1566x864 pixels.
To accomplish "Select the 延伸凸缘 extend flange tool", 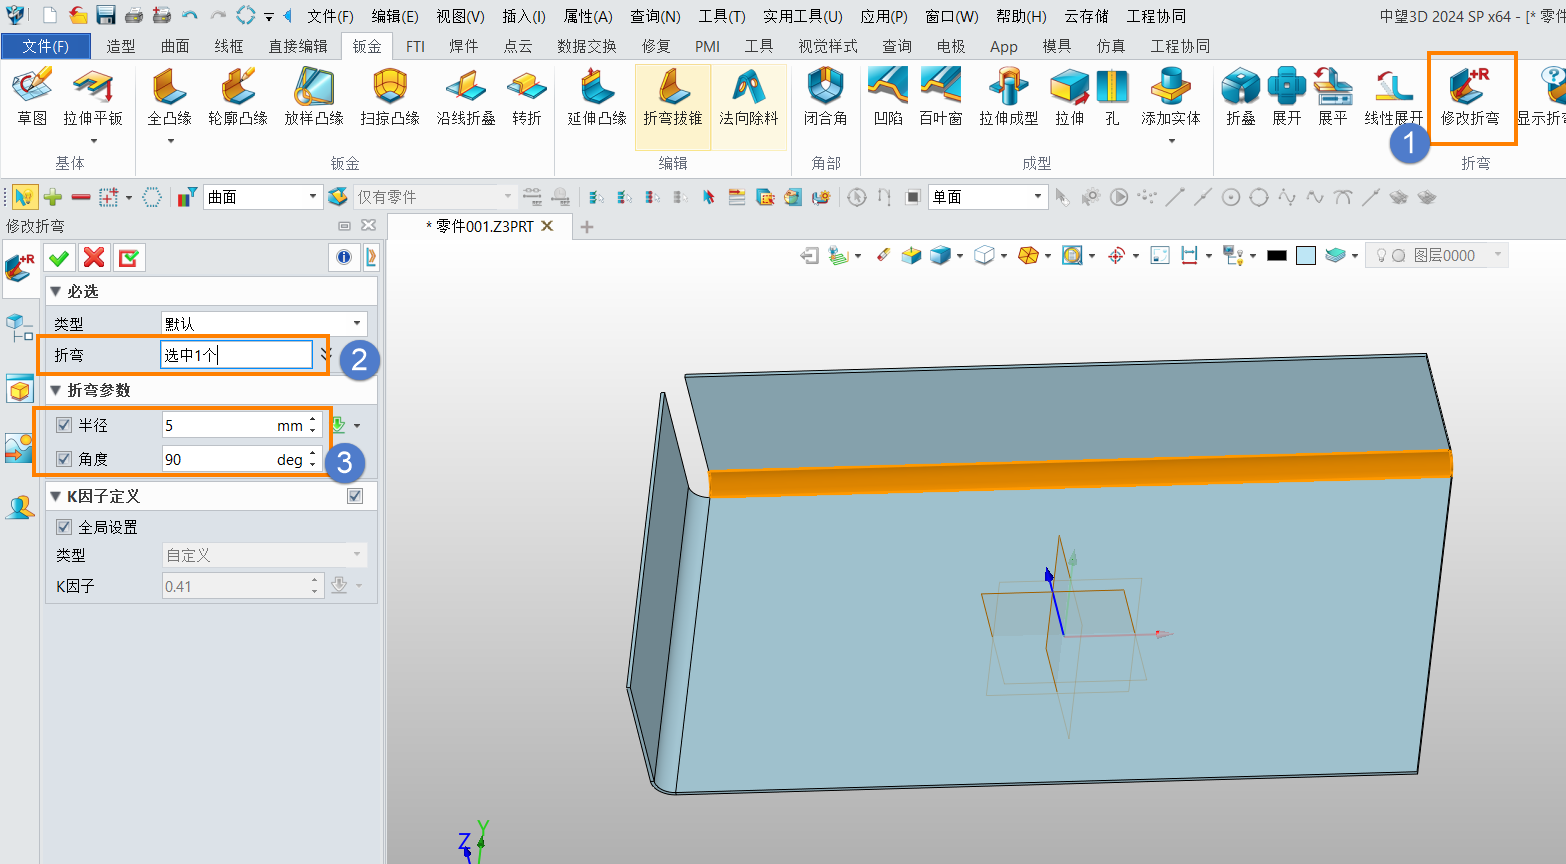I will coord(597,98).
